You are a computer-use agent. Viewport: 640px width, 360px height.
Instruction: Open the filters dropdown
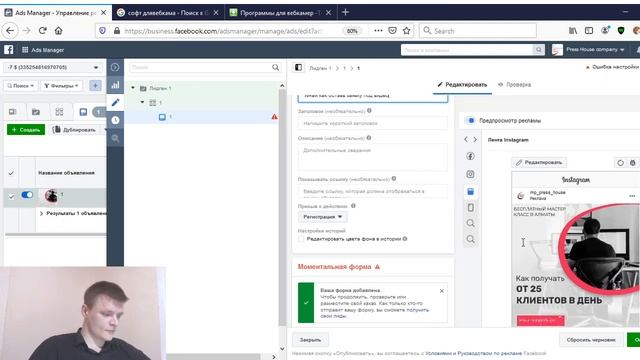coord(61,86)
